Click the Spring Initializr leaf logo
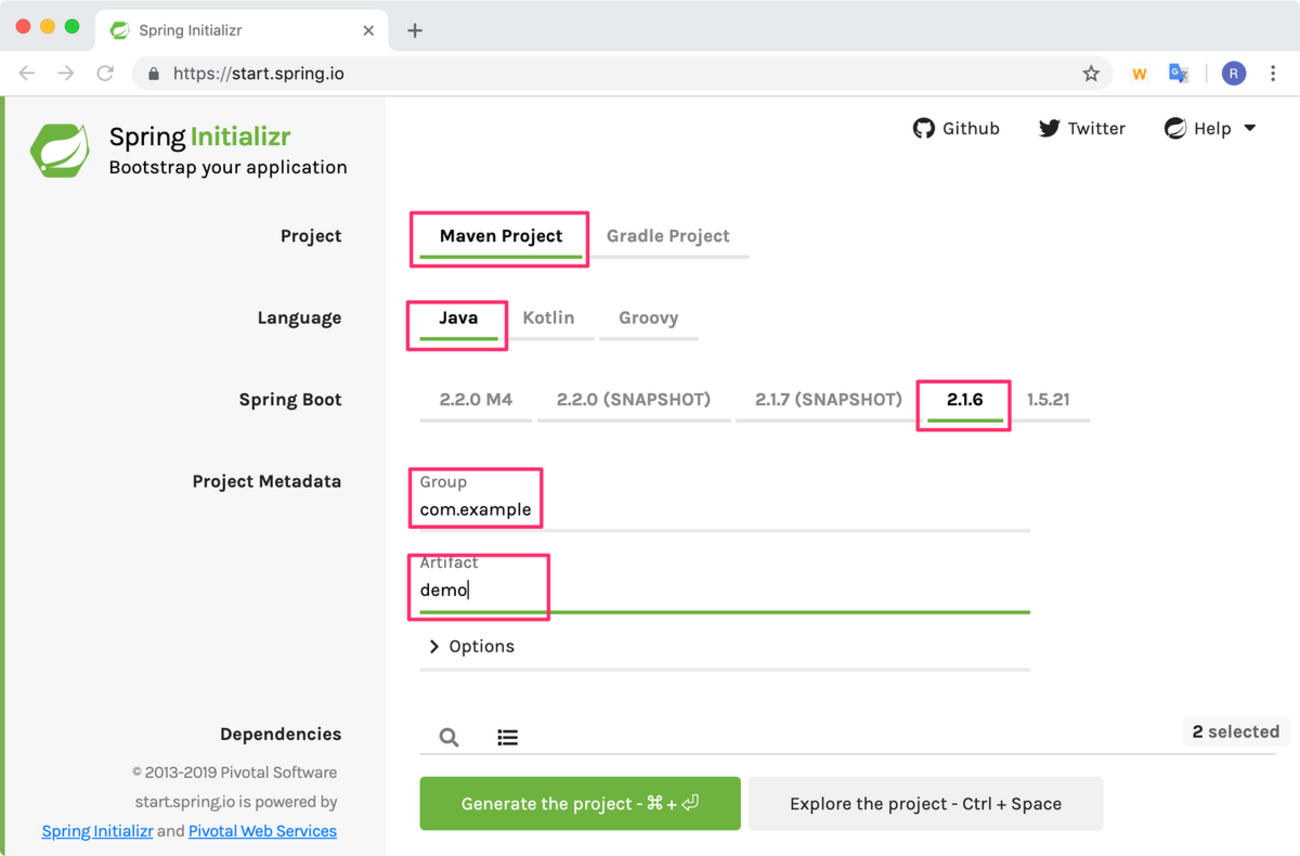 [59, 151]
